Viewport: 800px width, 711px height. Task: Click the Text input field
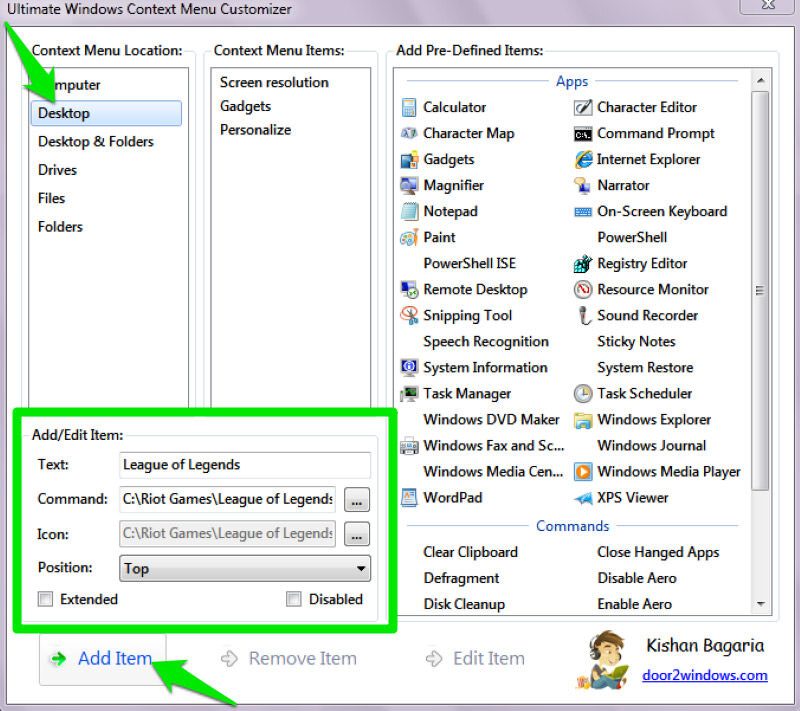pyautogui.click(x=245, y=465)
